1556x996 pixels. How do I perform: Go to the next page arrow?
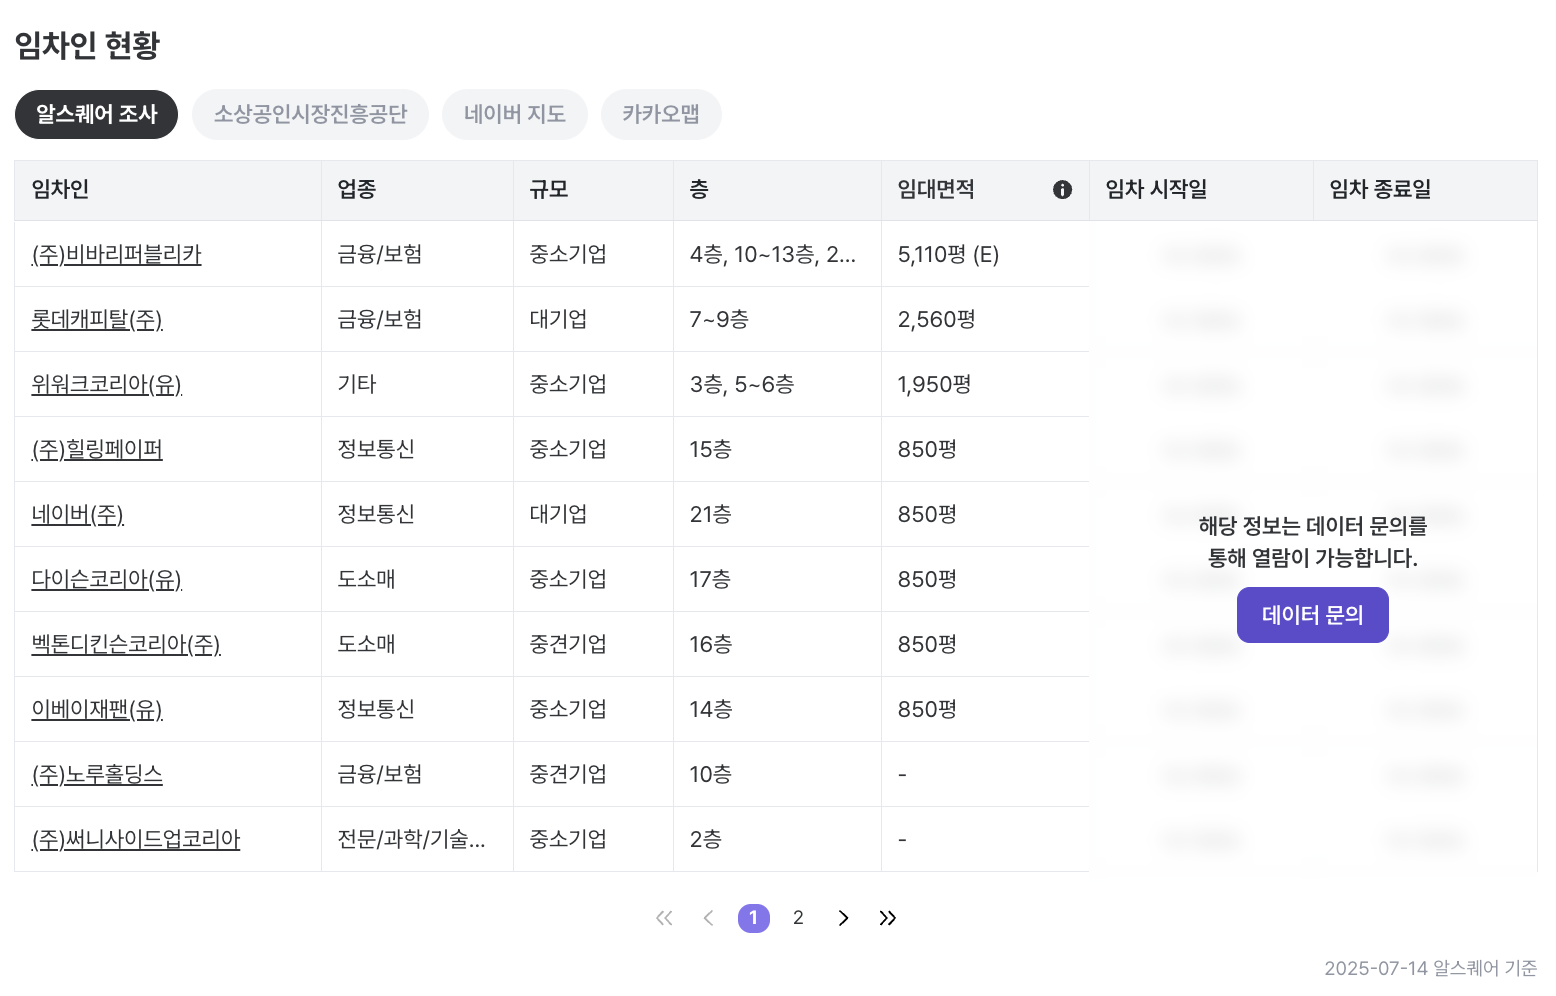tap(843, 918)
